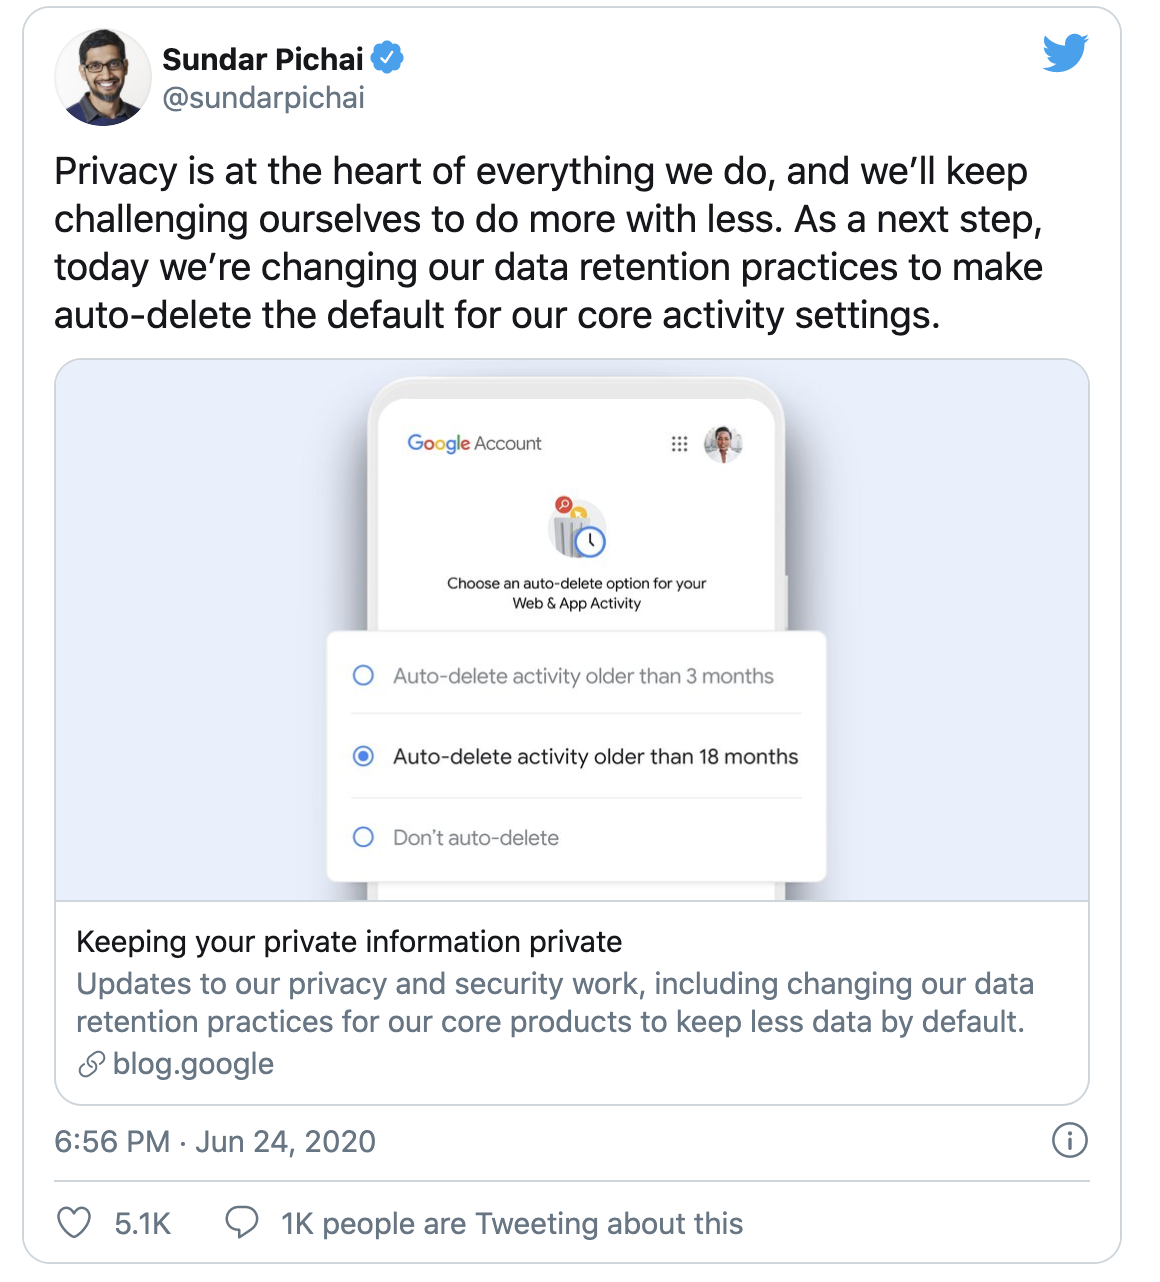Click the auto-delete trash clock icon

578,528
